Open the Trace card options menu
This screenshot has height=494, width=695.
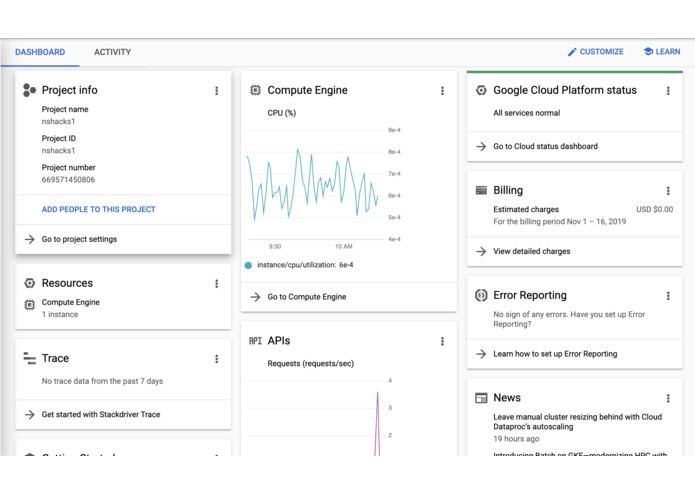pyautogui.click(x=217, y=359)
